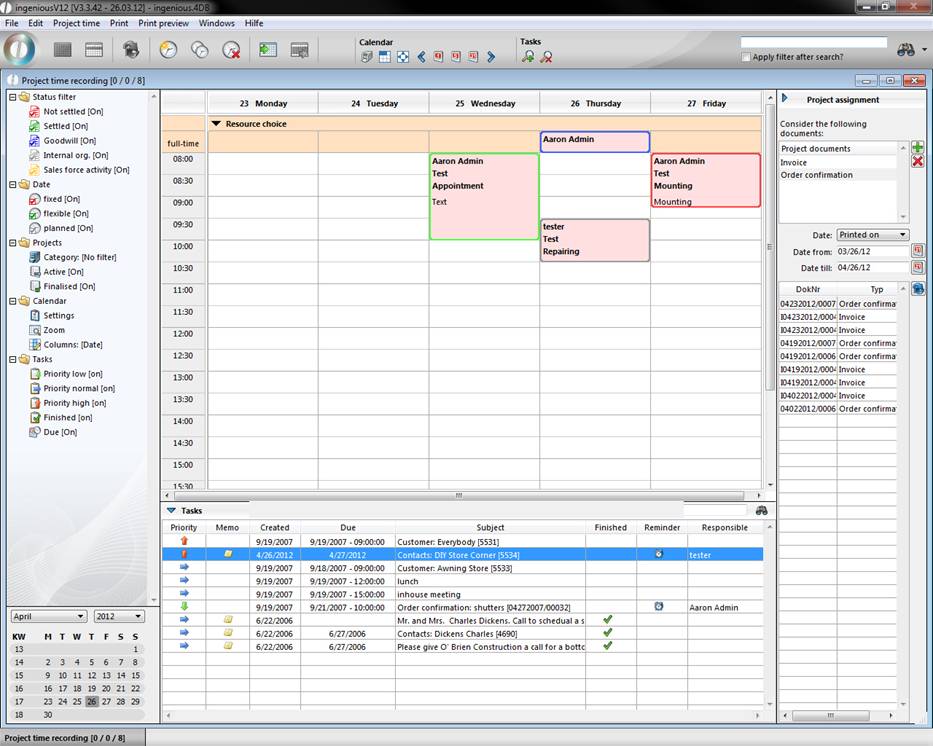Click the top search input field
This screenshot has height=746, width=933.
pyautogui.click(x=813, y=43)
